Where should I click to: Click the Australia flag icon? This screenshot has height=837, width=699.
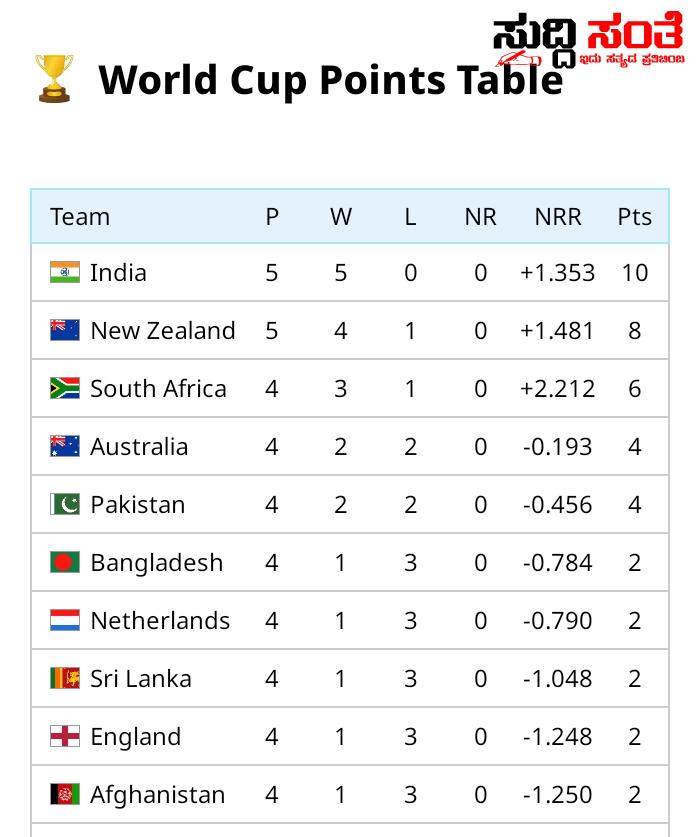[65, 446]
